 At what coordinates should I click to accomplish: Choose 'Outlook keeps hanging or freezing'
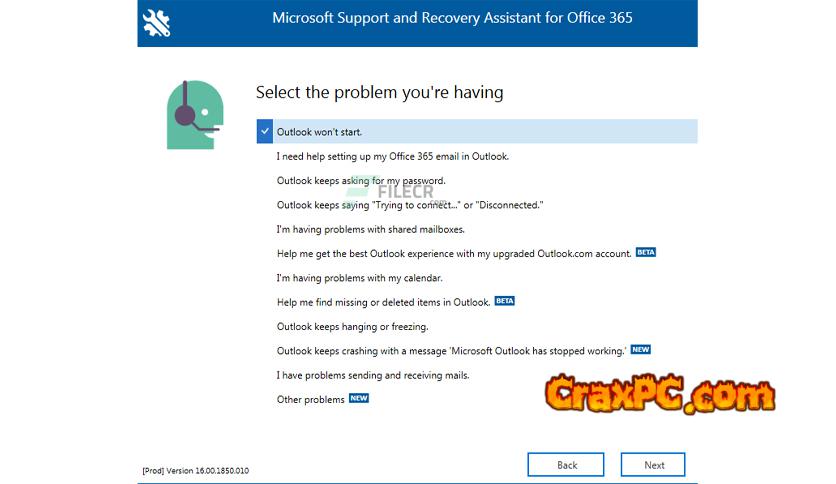352,326
